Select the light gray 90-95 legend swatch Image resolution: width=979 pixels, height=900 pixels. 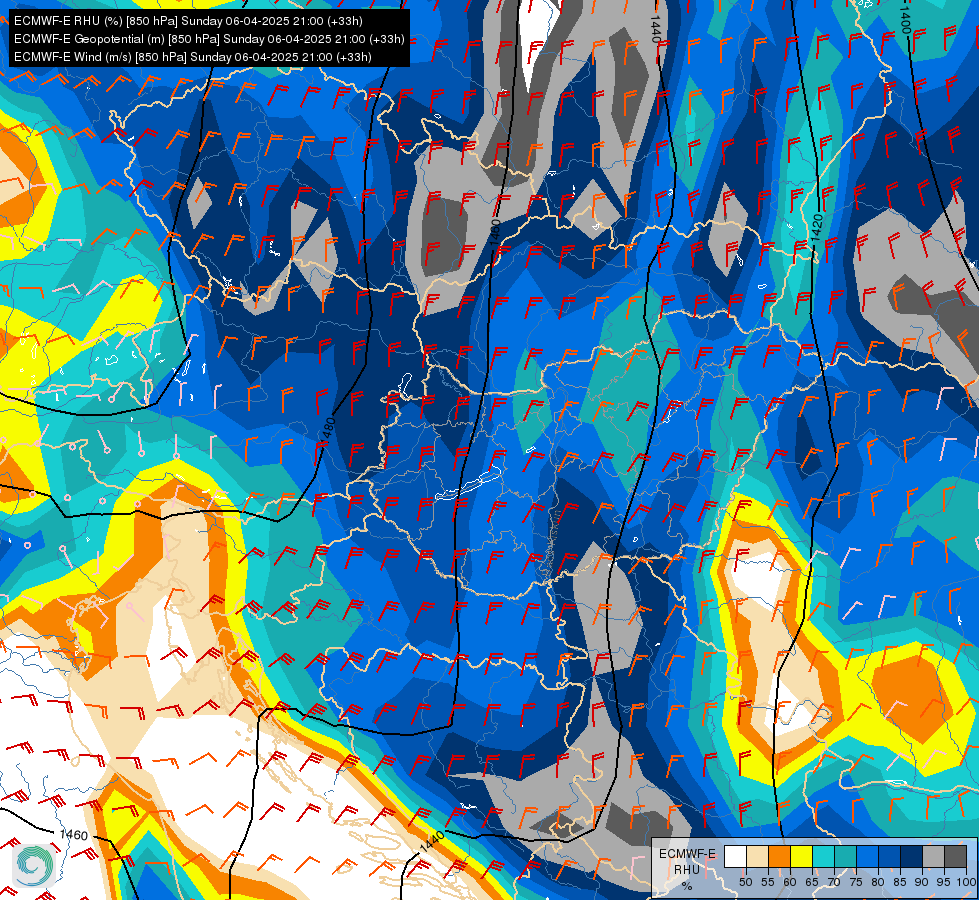pos(933,856)
